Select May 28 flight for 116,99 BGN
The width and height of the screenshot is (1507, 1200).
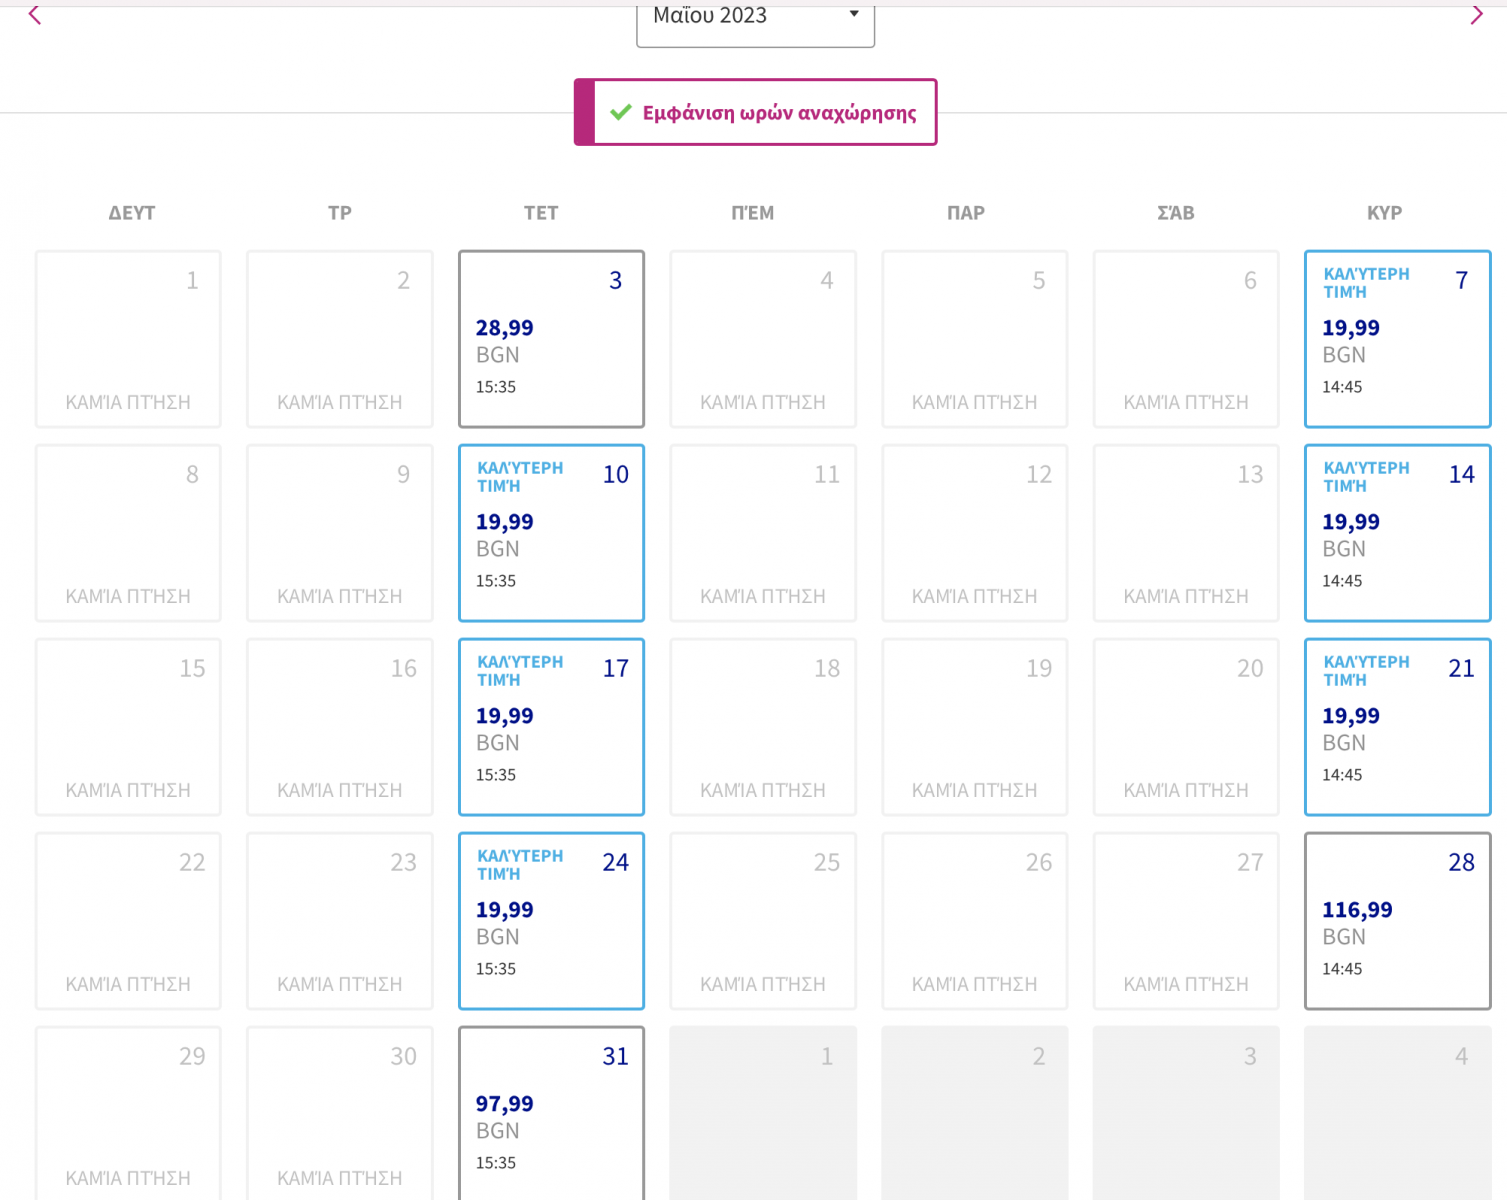point(1397,921)
